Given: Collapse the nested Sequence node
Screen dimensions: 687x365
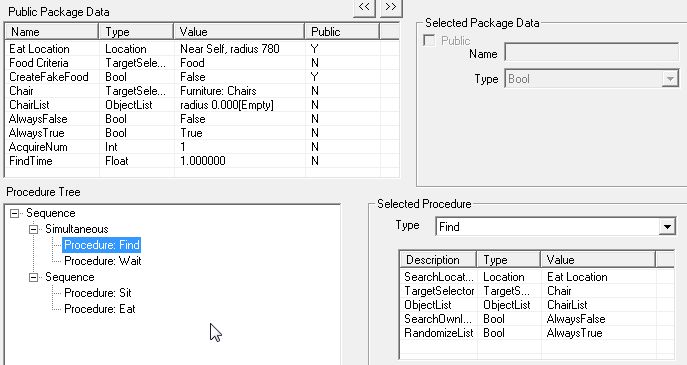Looking at the screenshot, I should 34,277.
